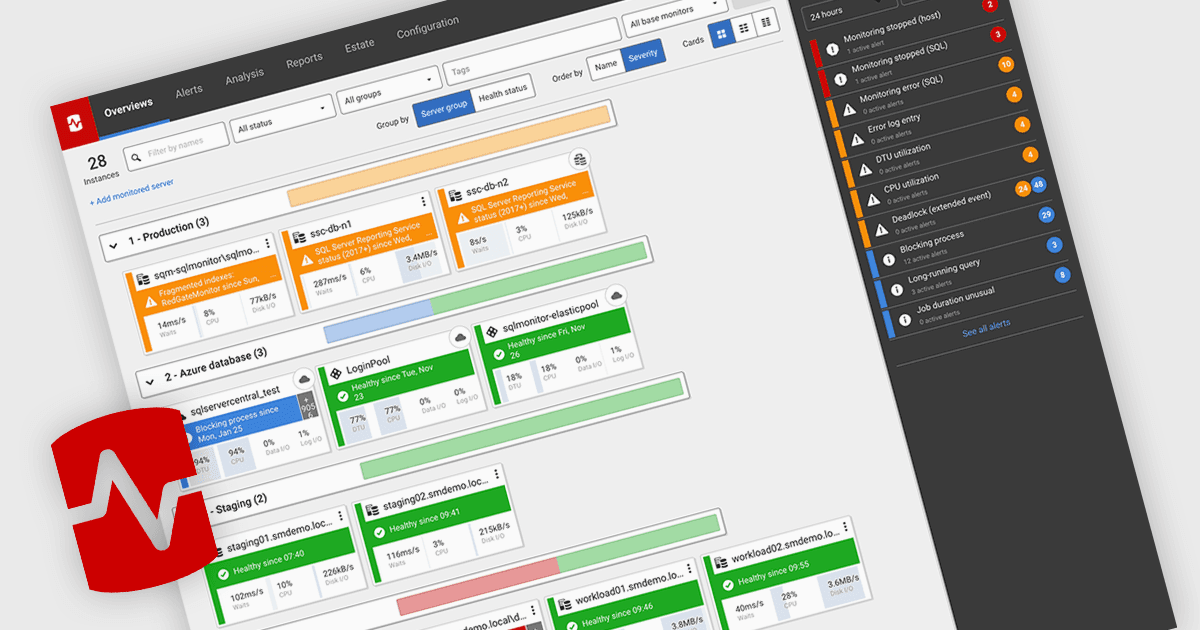Click the info icon beside Long-running query

896,288
